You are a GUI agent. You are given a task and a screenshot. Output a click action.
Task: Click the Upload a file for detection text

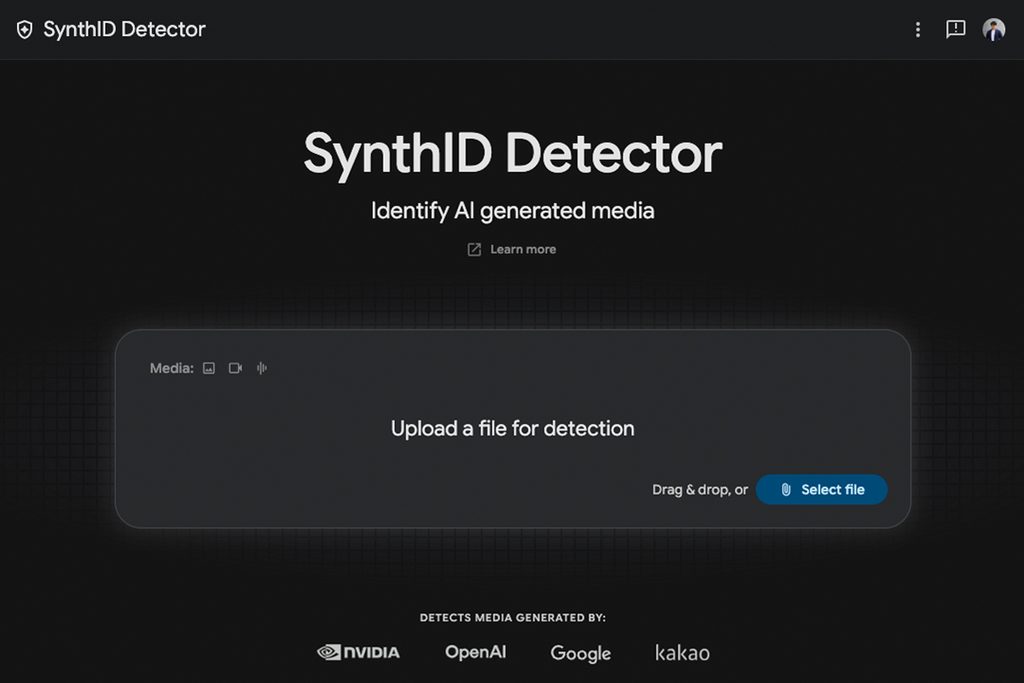click(x=513, y=428)
